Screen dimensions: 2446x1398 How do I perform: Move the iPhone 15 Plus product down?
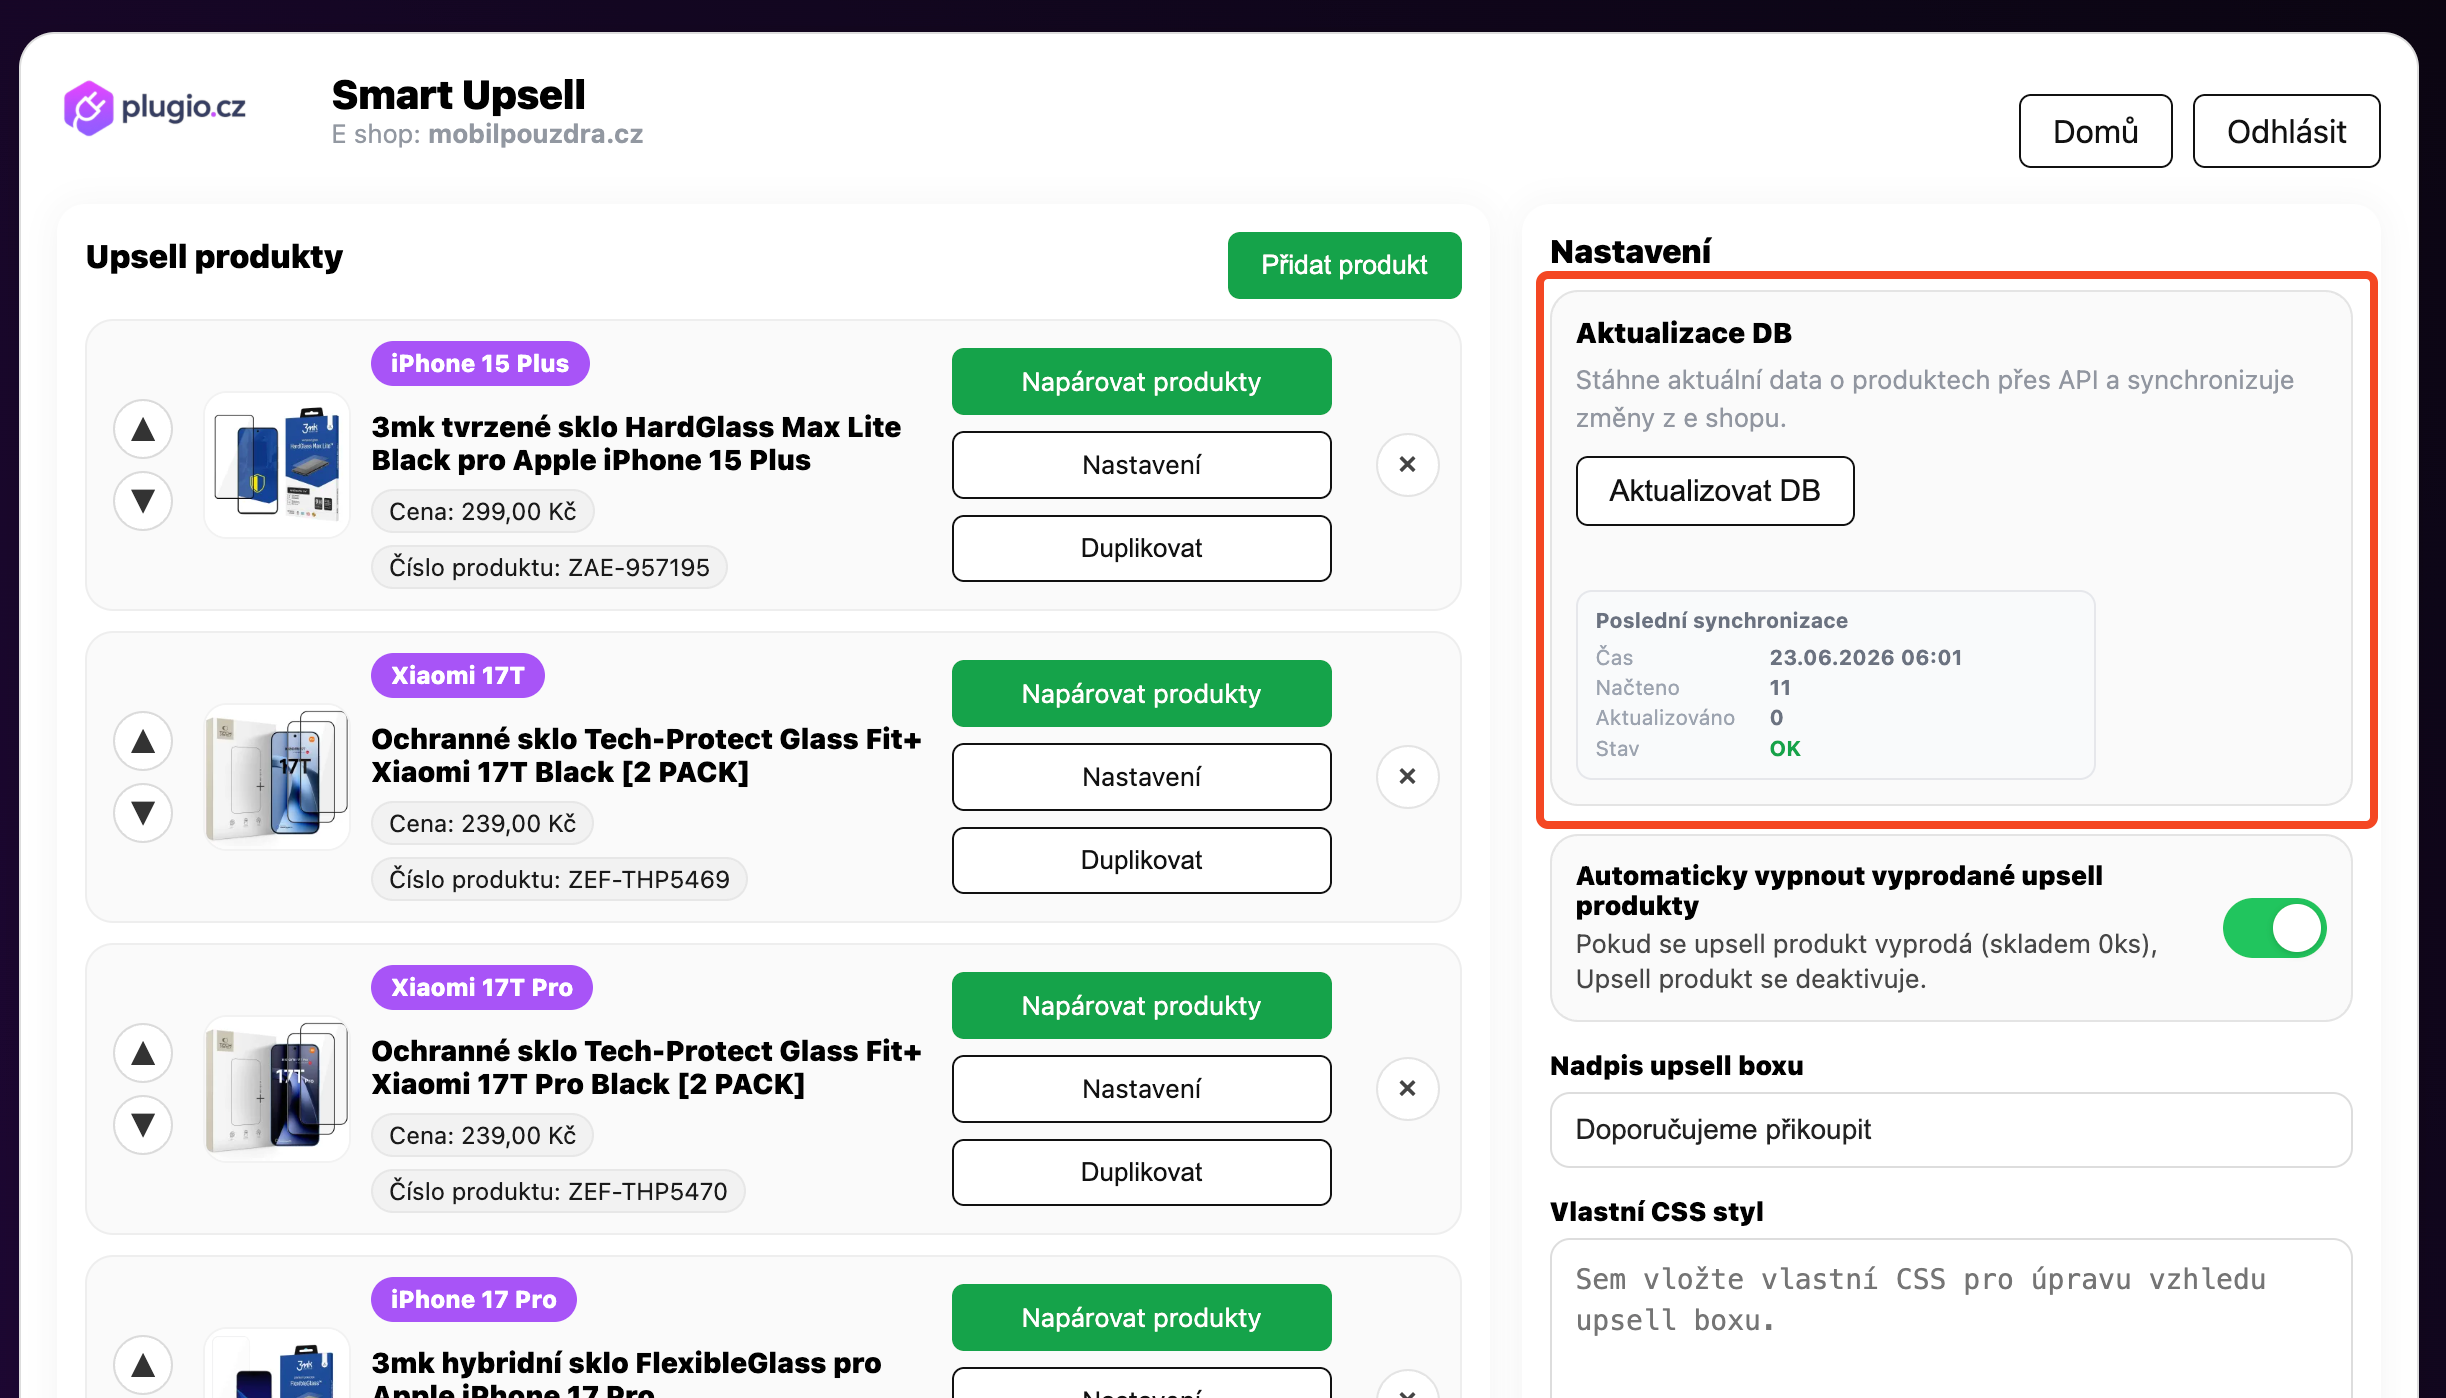[143, 501]
